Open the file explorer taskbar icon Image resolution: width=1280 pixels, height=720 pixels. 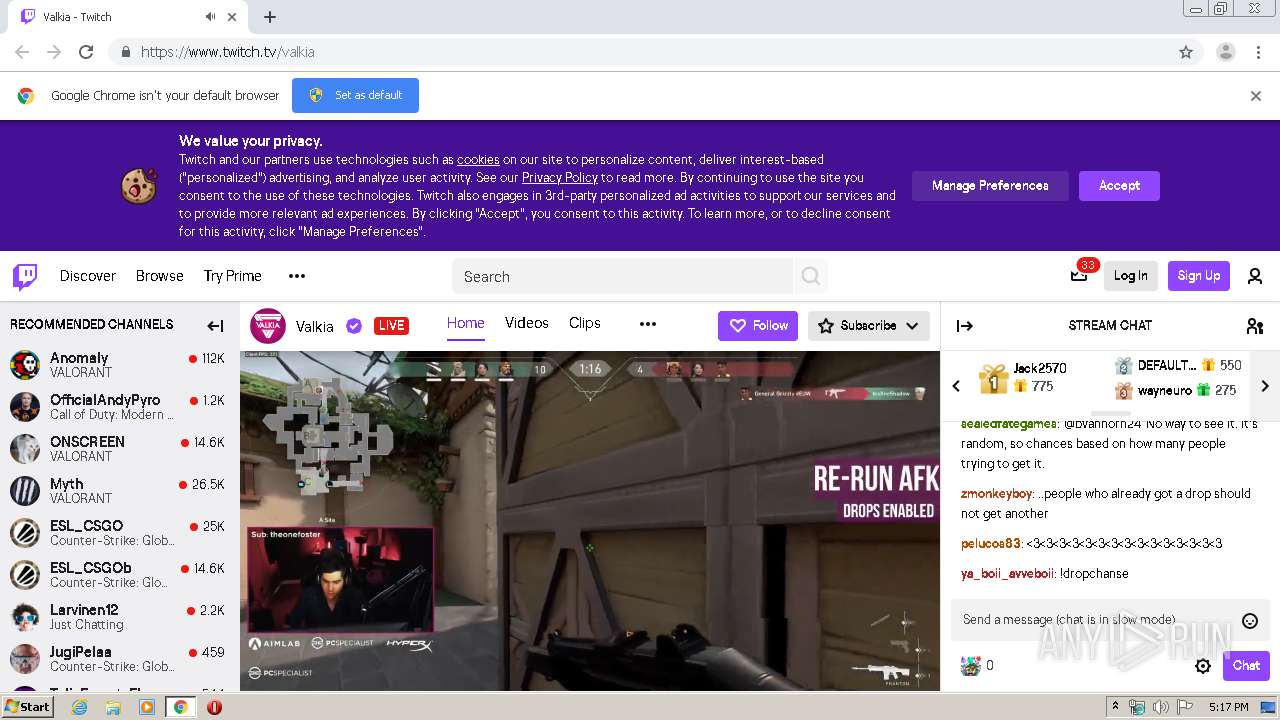(113, 707)
